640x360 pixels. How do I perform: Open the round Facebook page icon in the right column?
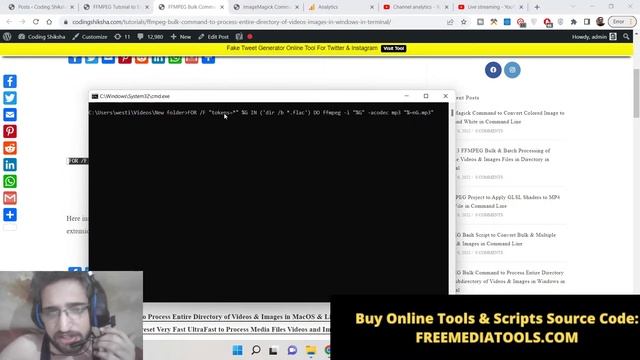(x=493, y=70)
